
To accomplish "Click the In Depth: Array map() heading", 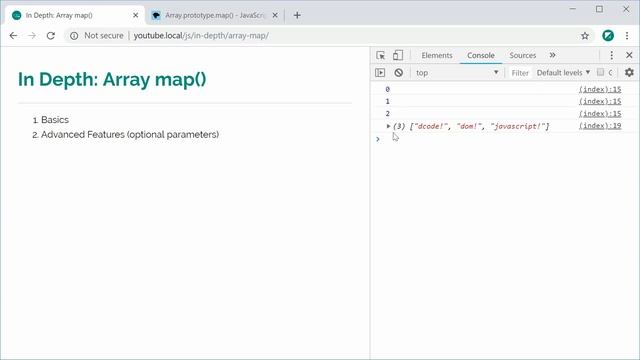I will point(112,79).
